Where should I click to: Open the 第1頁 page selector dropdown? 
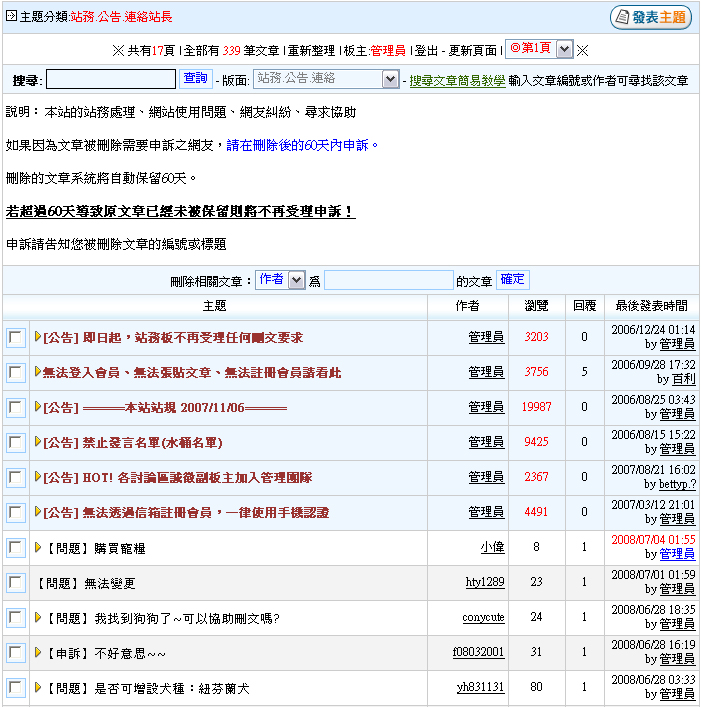tap(564, 49)
